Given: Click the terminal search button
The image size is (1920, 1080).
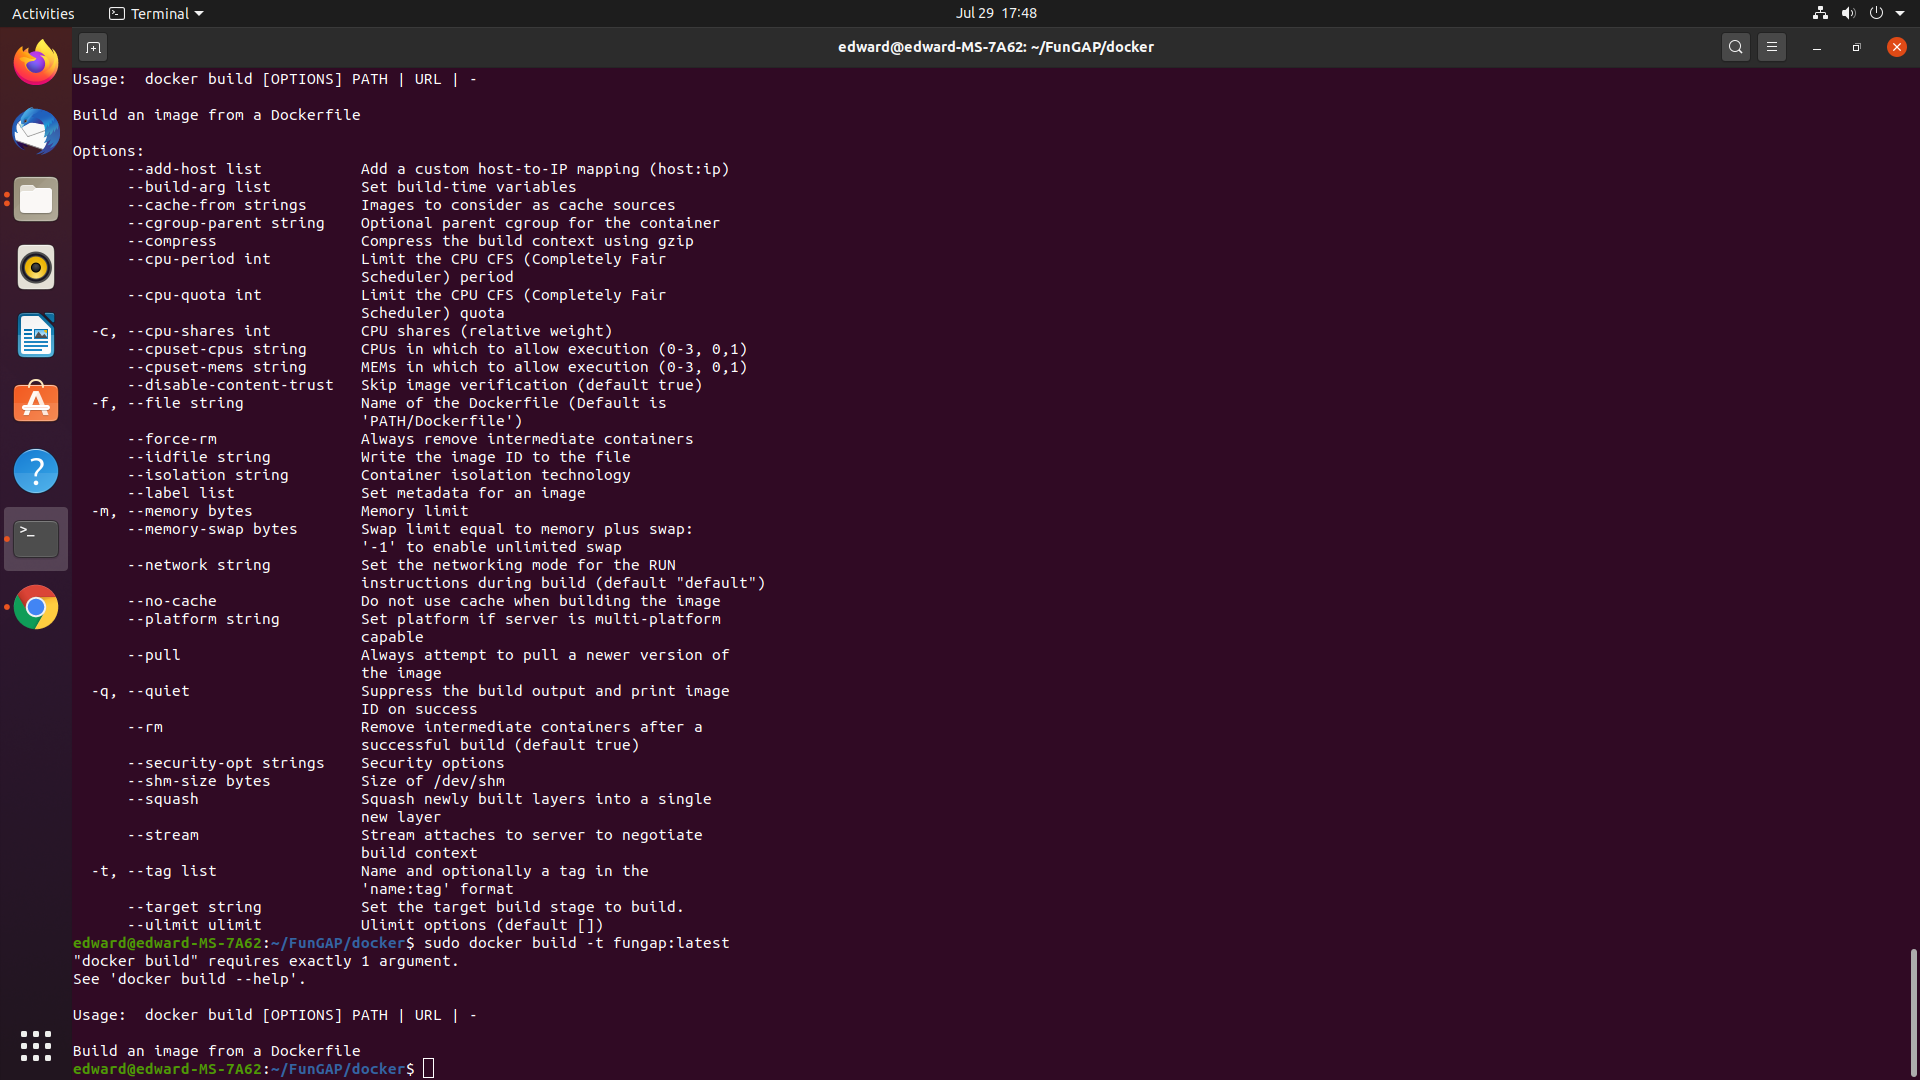Looking at the screenshot, I should [1736, 47].
